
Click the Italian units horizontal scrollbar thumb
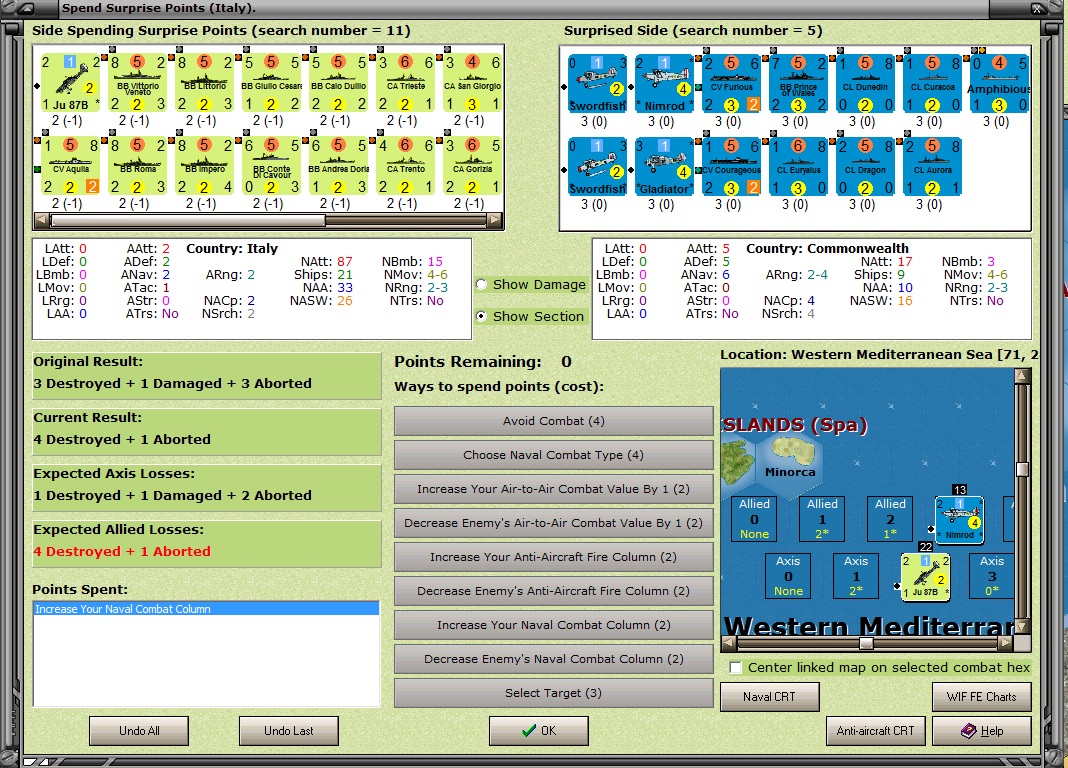187,220
